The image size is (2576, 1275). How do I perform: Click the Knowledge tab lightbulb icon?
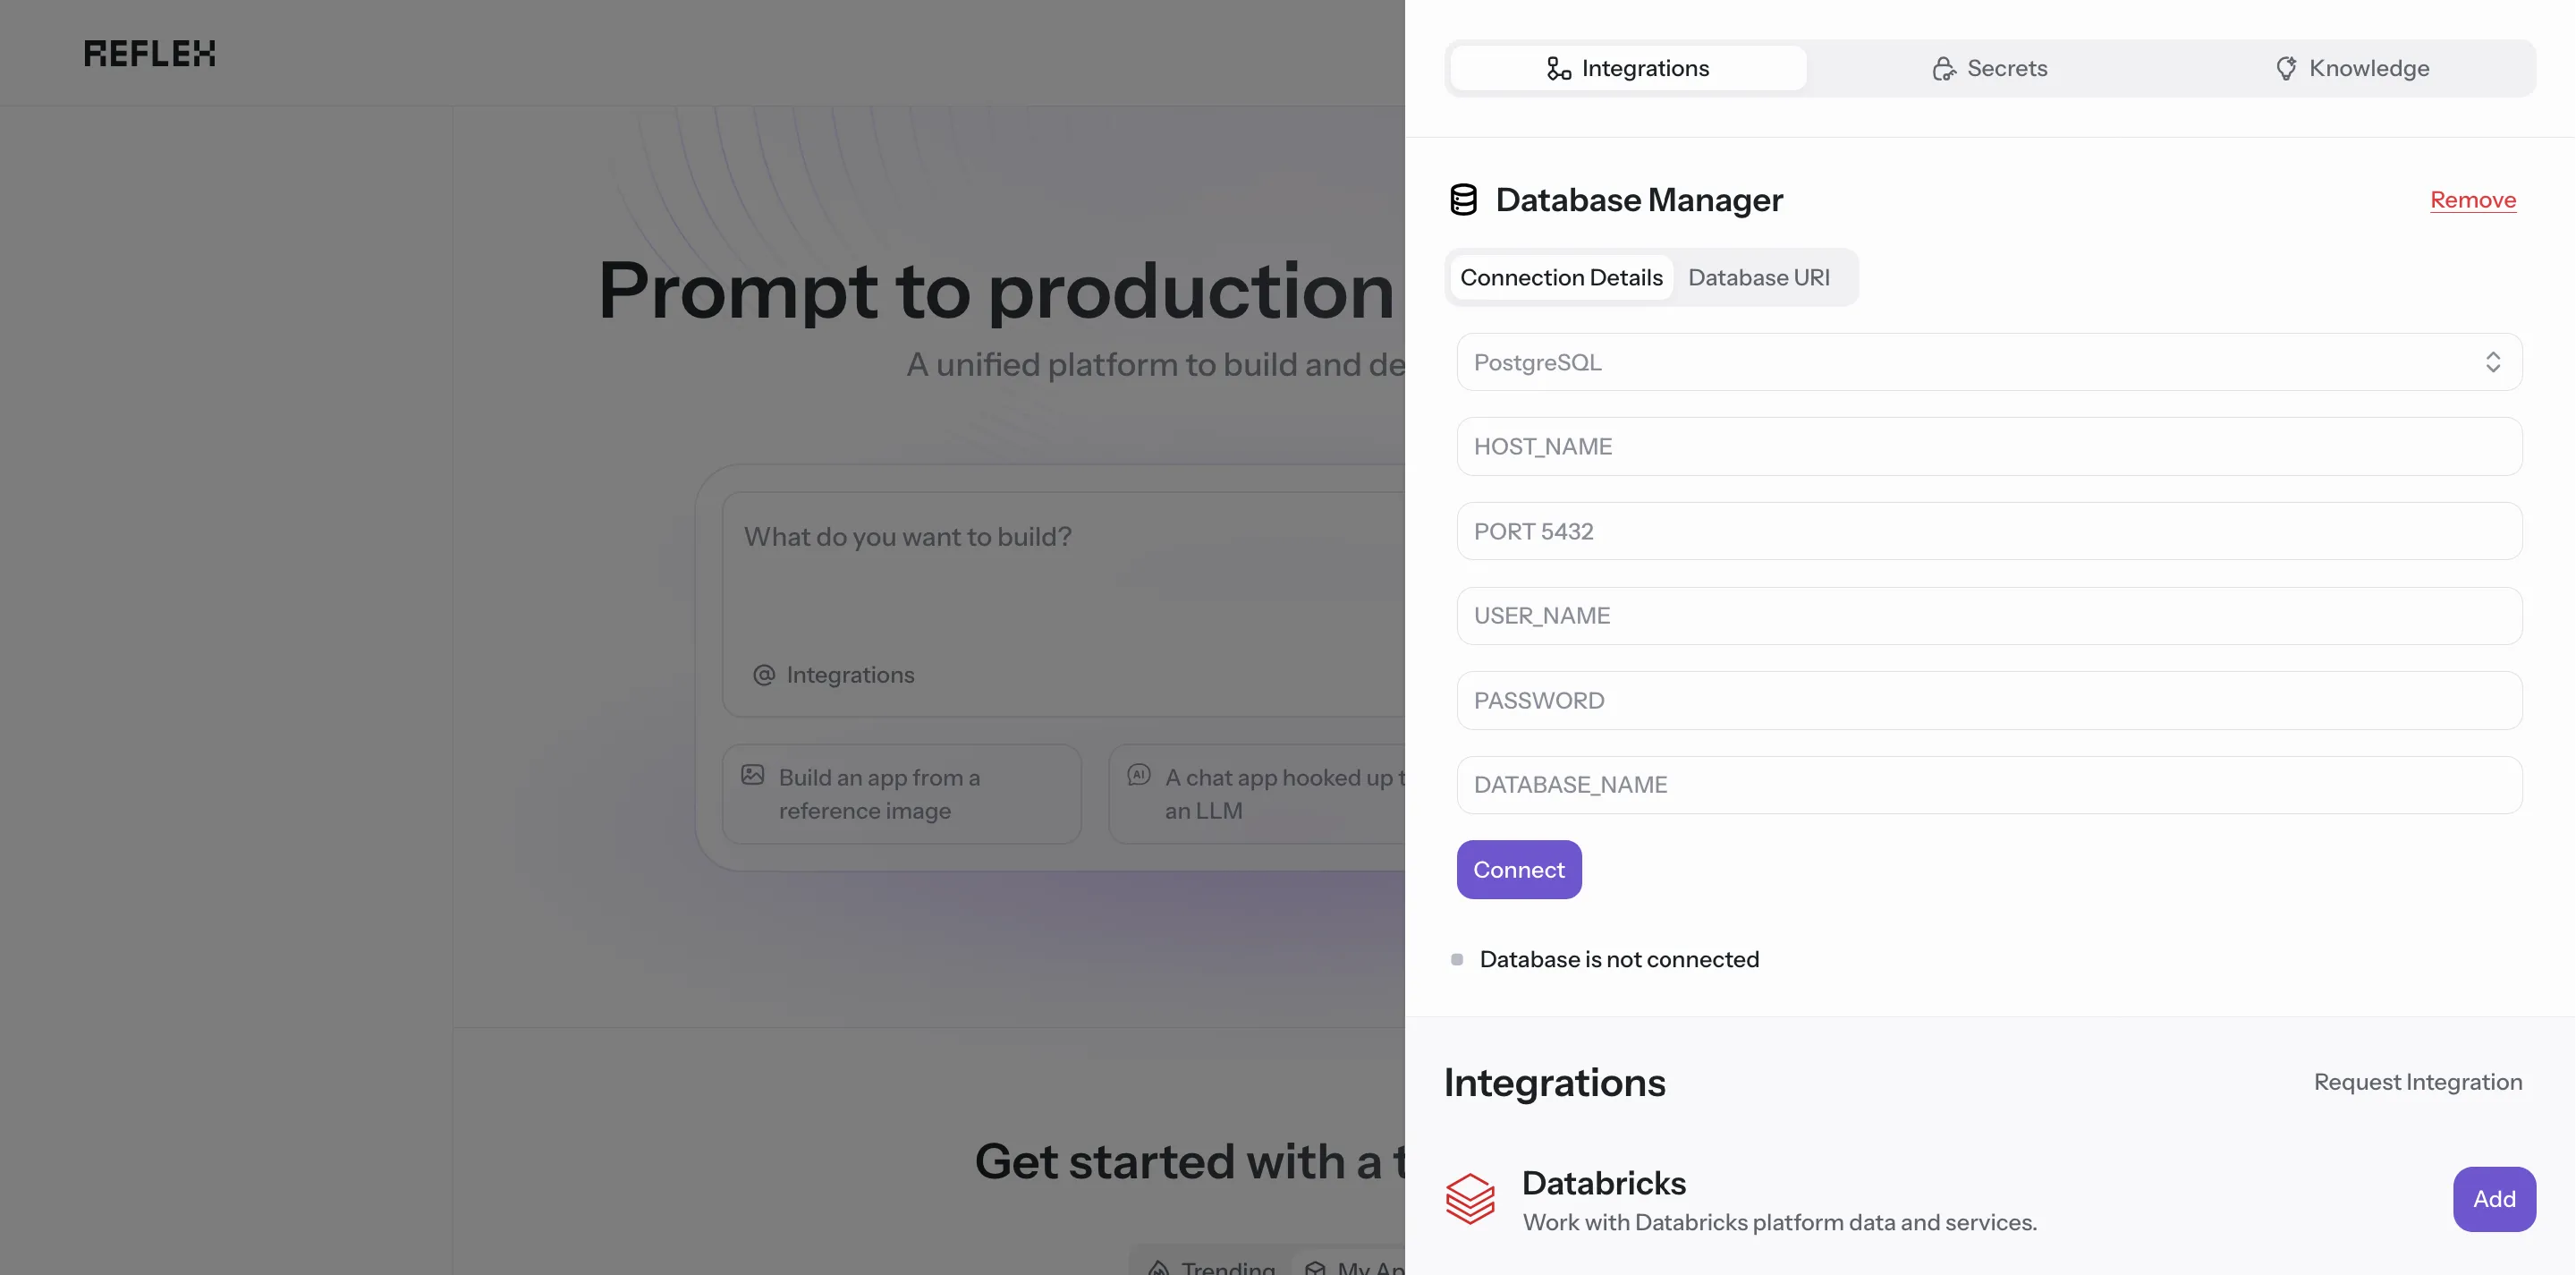click(x=2285, y=68)
